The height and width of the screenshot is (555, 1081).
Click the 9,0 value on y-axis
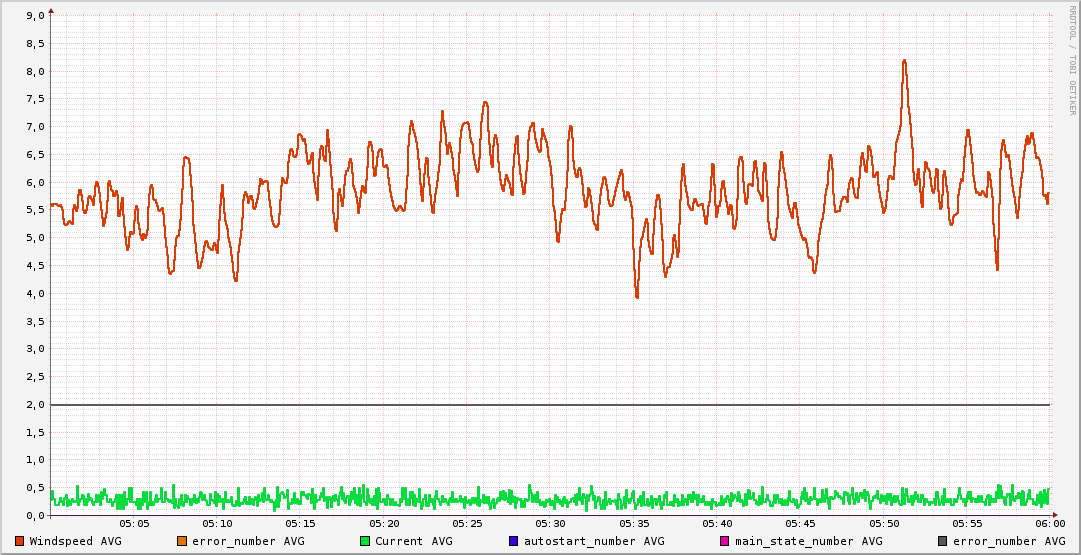34,16
